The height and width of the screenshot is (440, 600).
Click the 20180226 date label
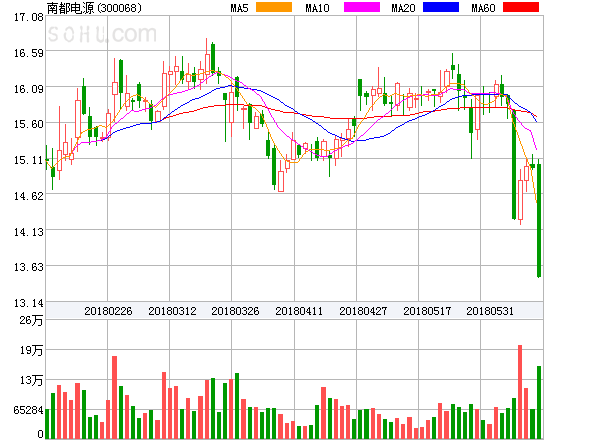tap(108, 311)
